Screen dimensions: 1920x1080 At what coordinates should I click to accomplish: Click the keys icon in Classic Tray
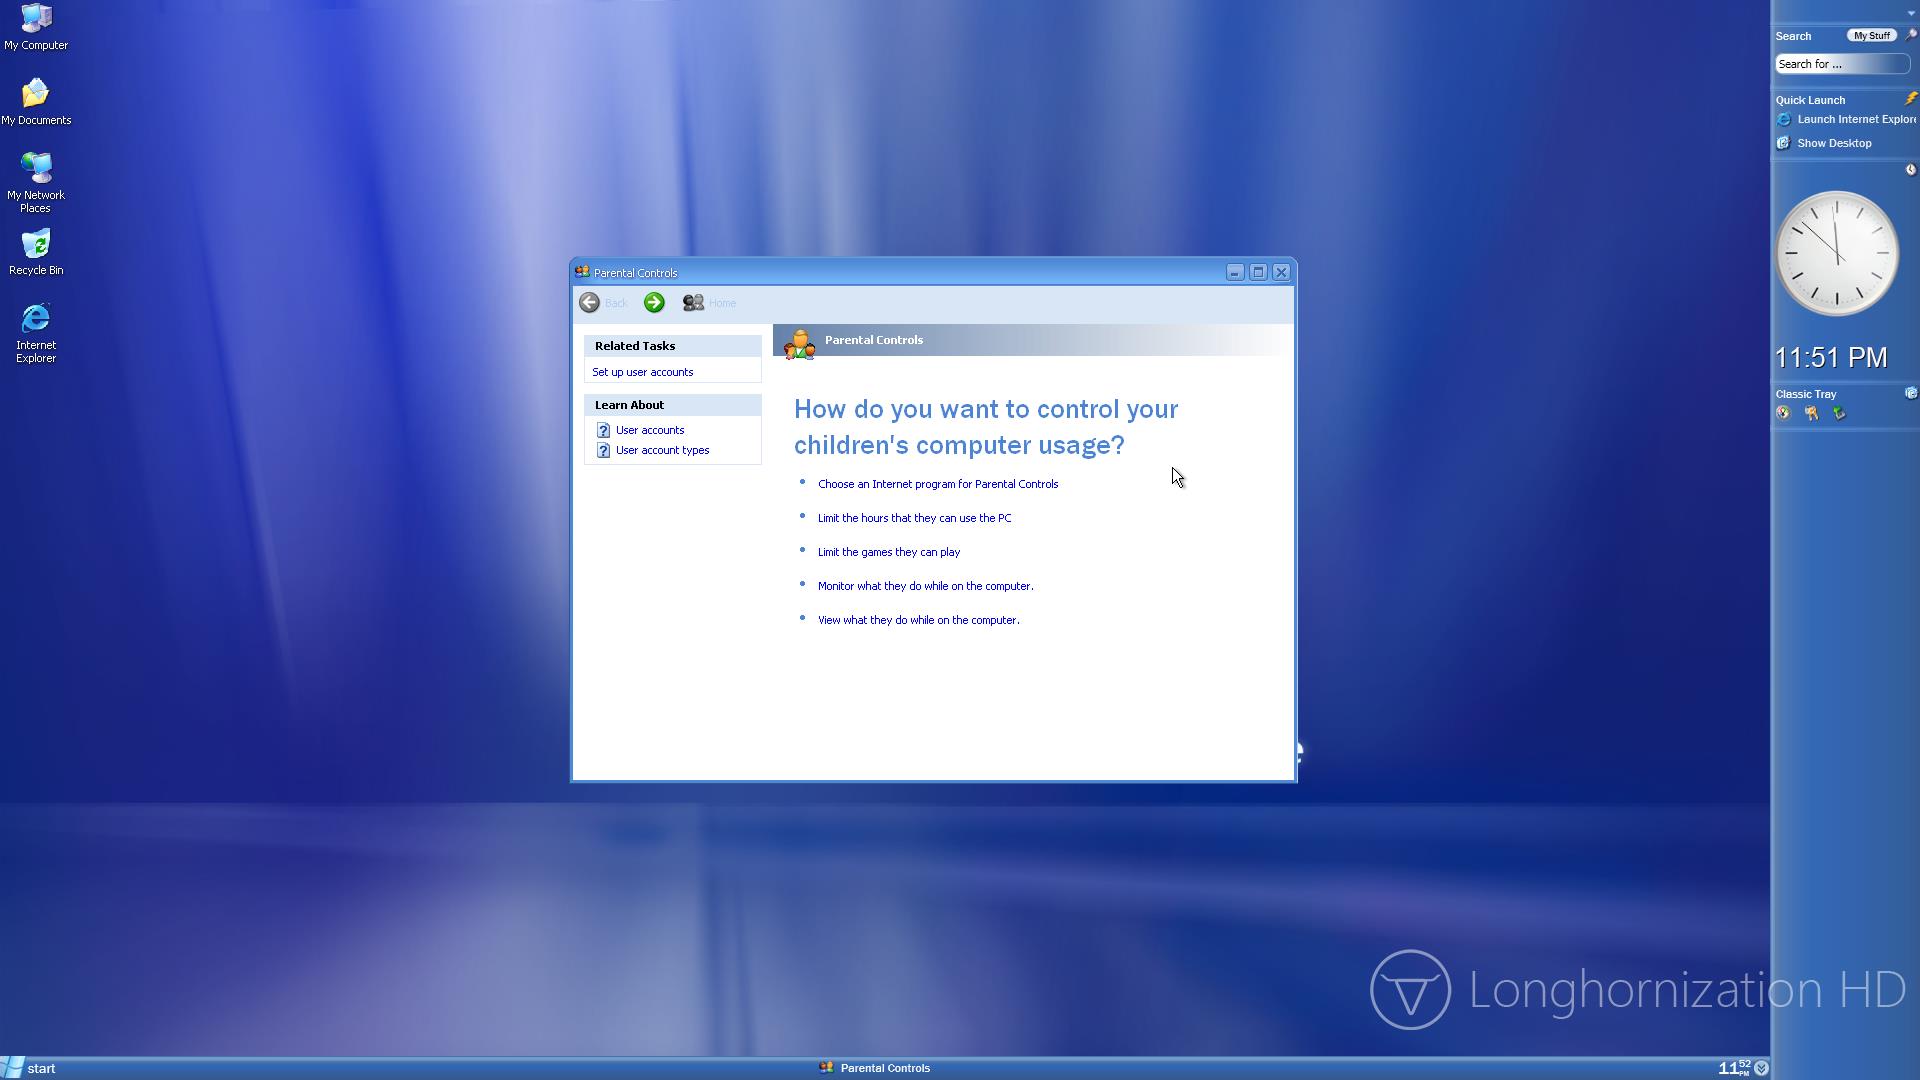1811,413
